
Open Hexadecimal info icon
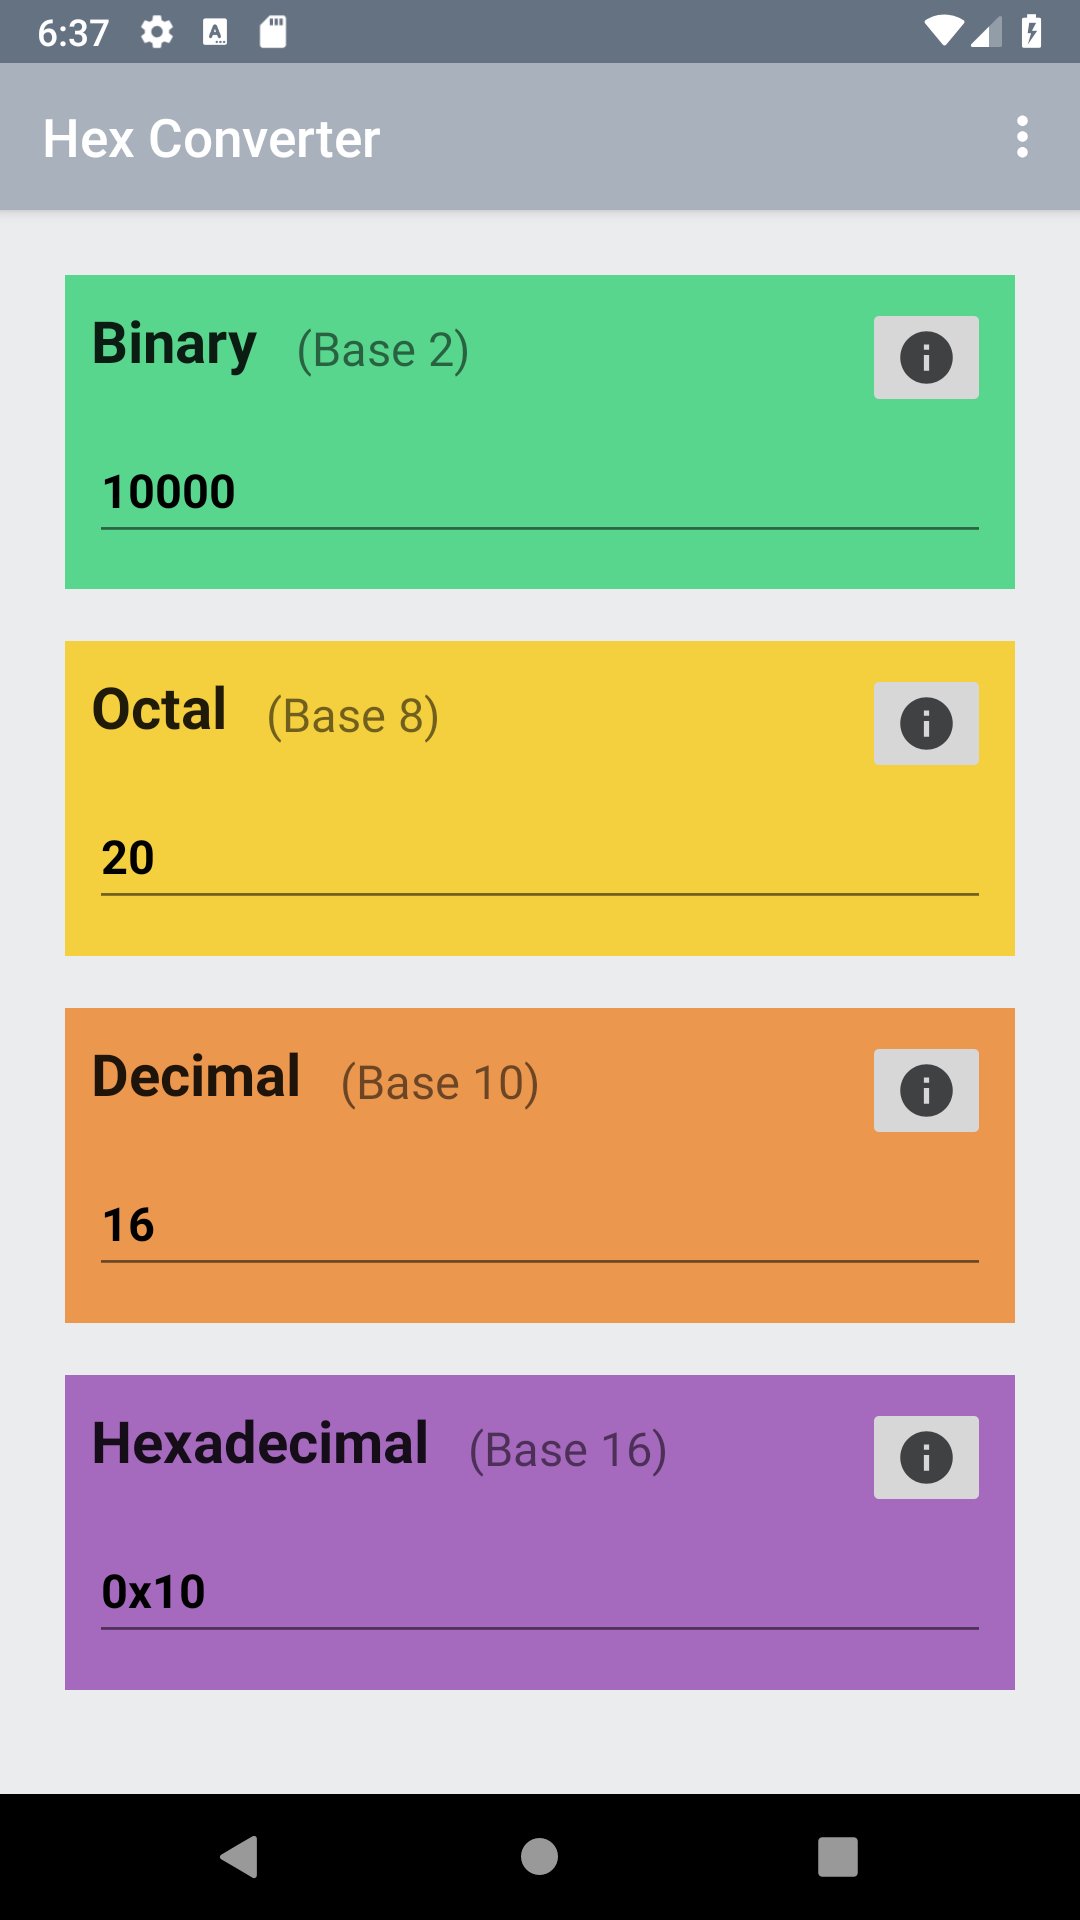tap(926, 1457)
